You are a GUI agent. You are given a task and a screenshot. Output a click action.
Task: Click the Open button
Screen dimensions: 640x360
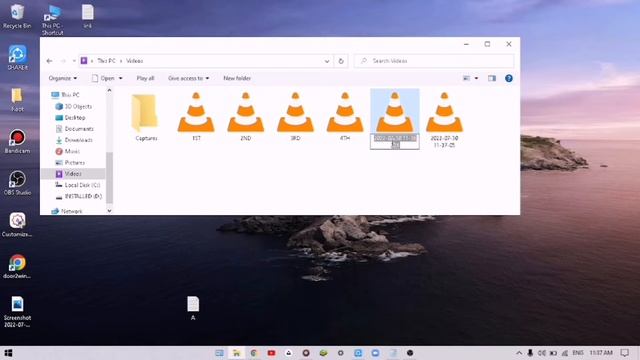(x=104, y=78)
